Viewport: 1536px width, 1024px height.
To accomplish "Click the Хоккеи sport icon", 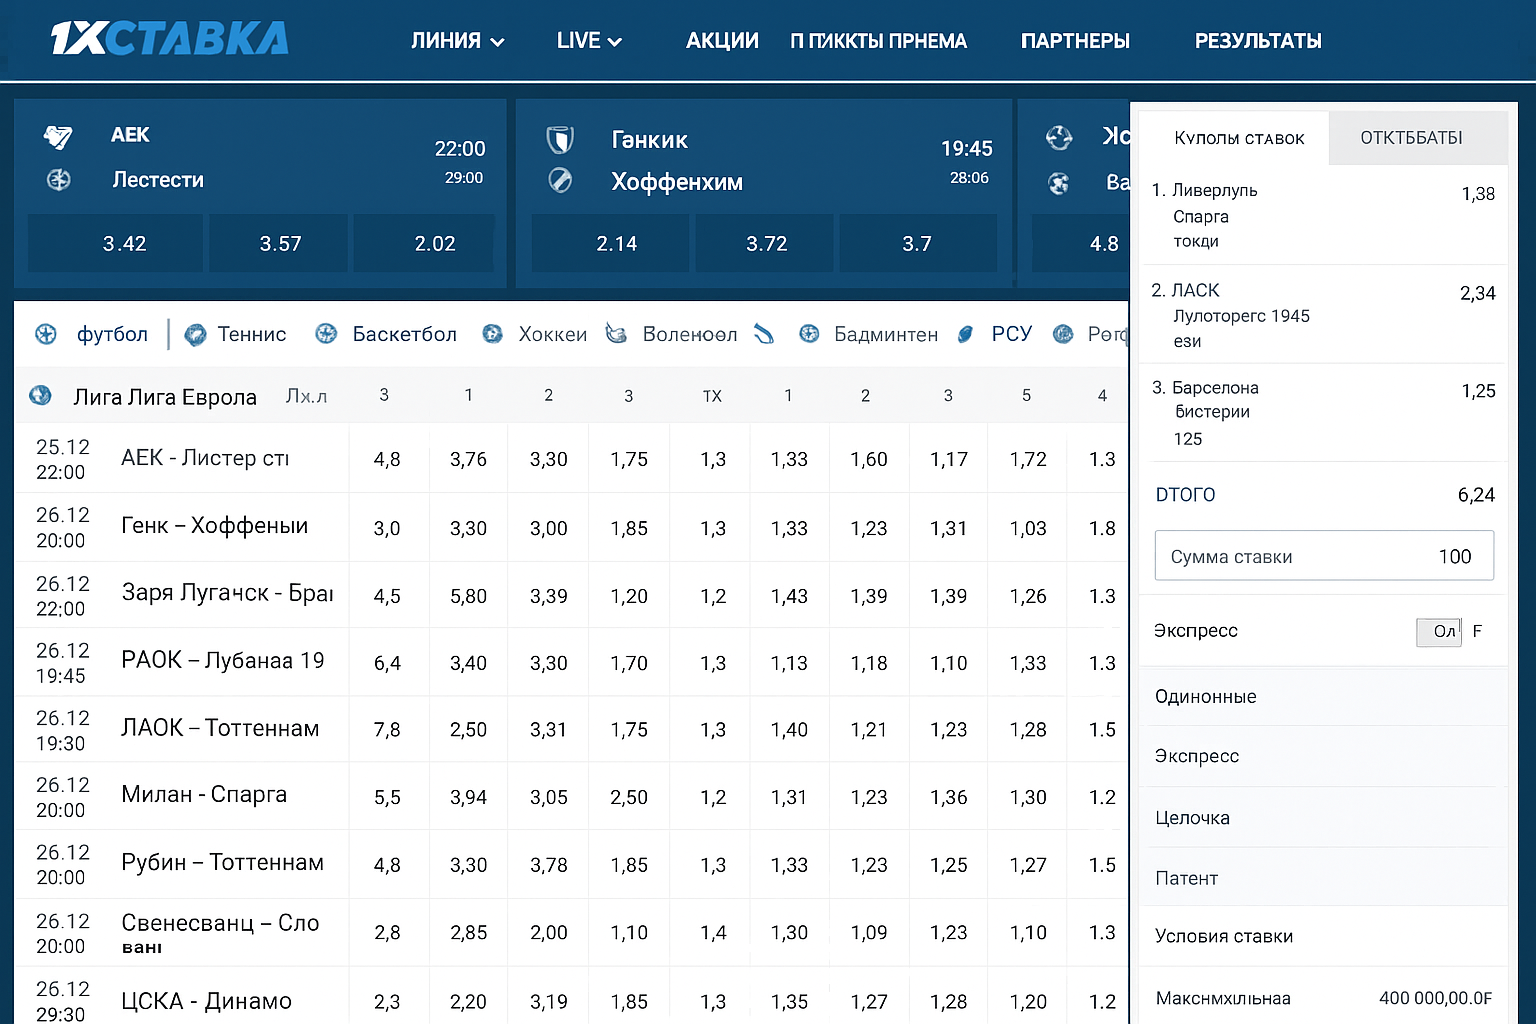I will point(492,334).
